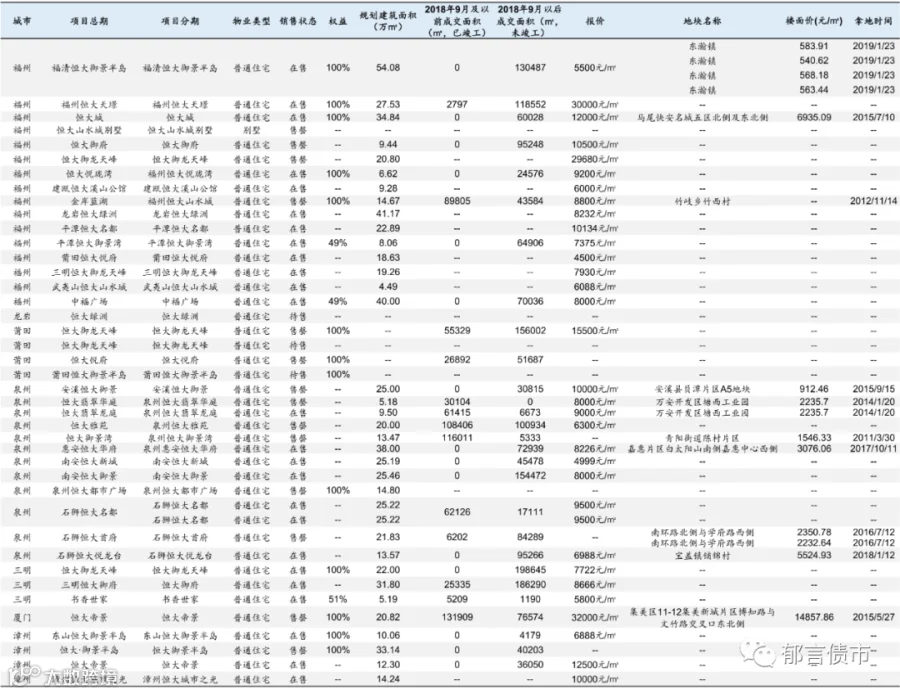
Task: Select the 2015/9/15 land date cell
Action: (x=873, y=389)
